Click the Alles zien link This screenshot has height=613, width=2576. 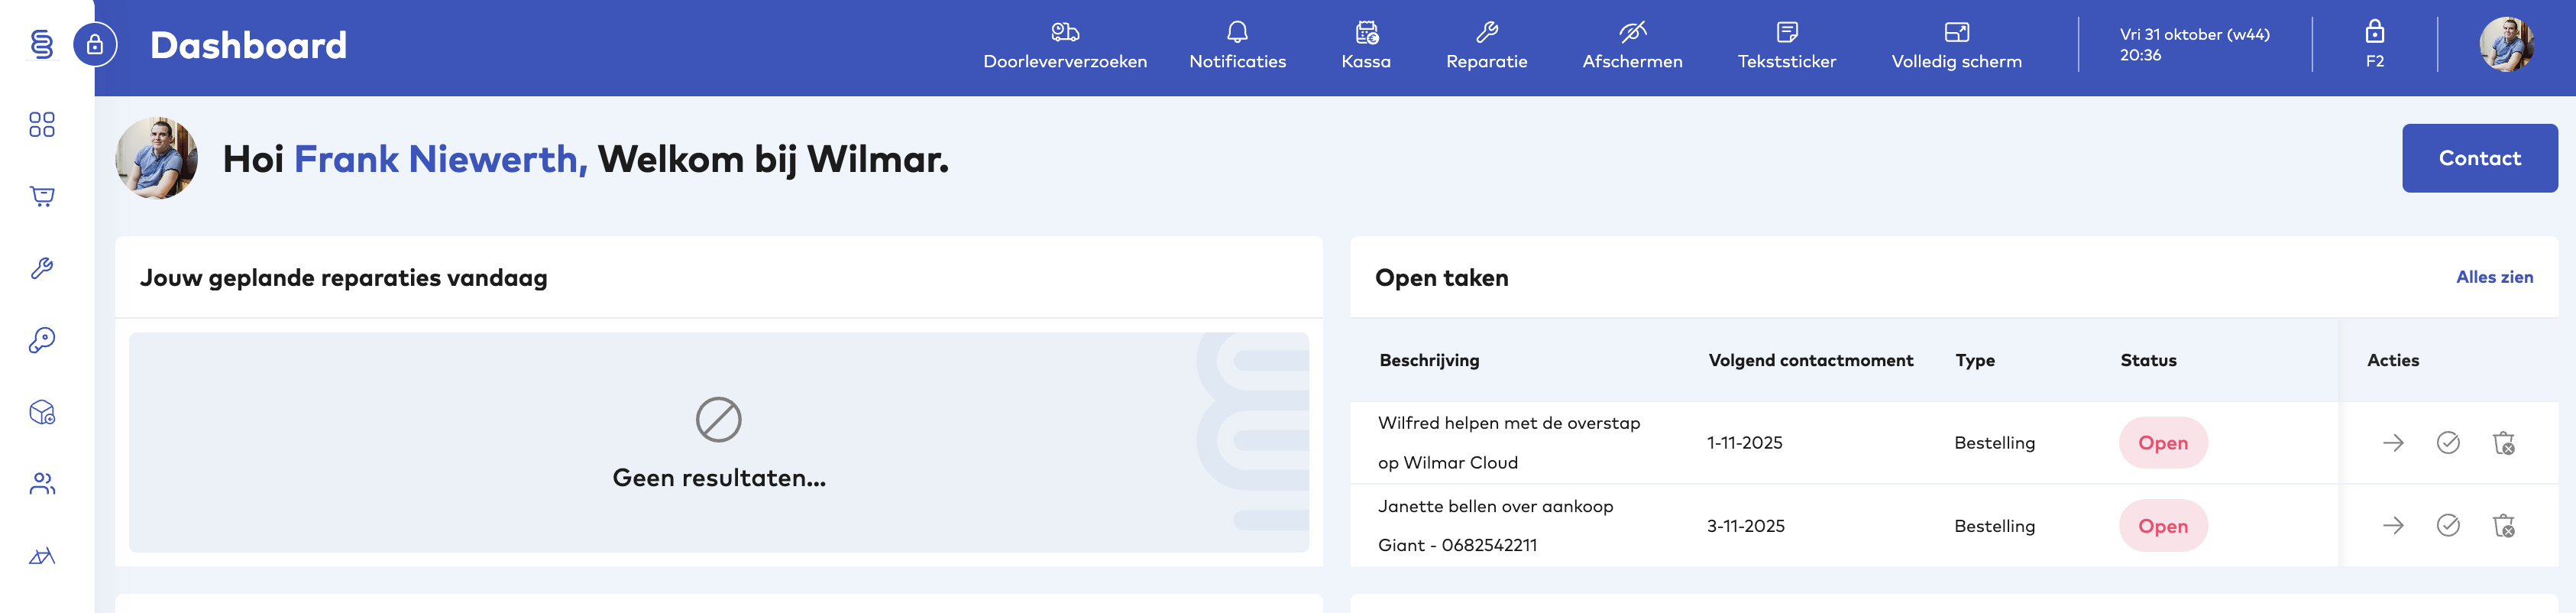(x=2494, y=277)
